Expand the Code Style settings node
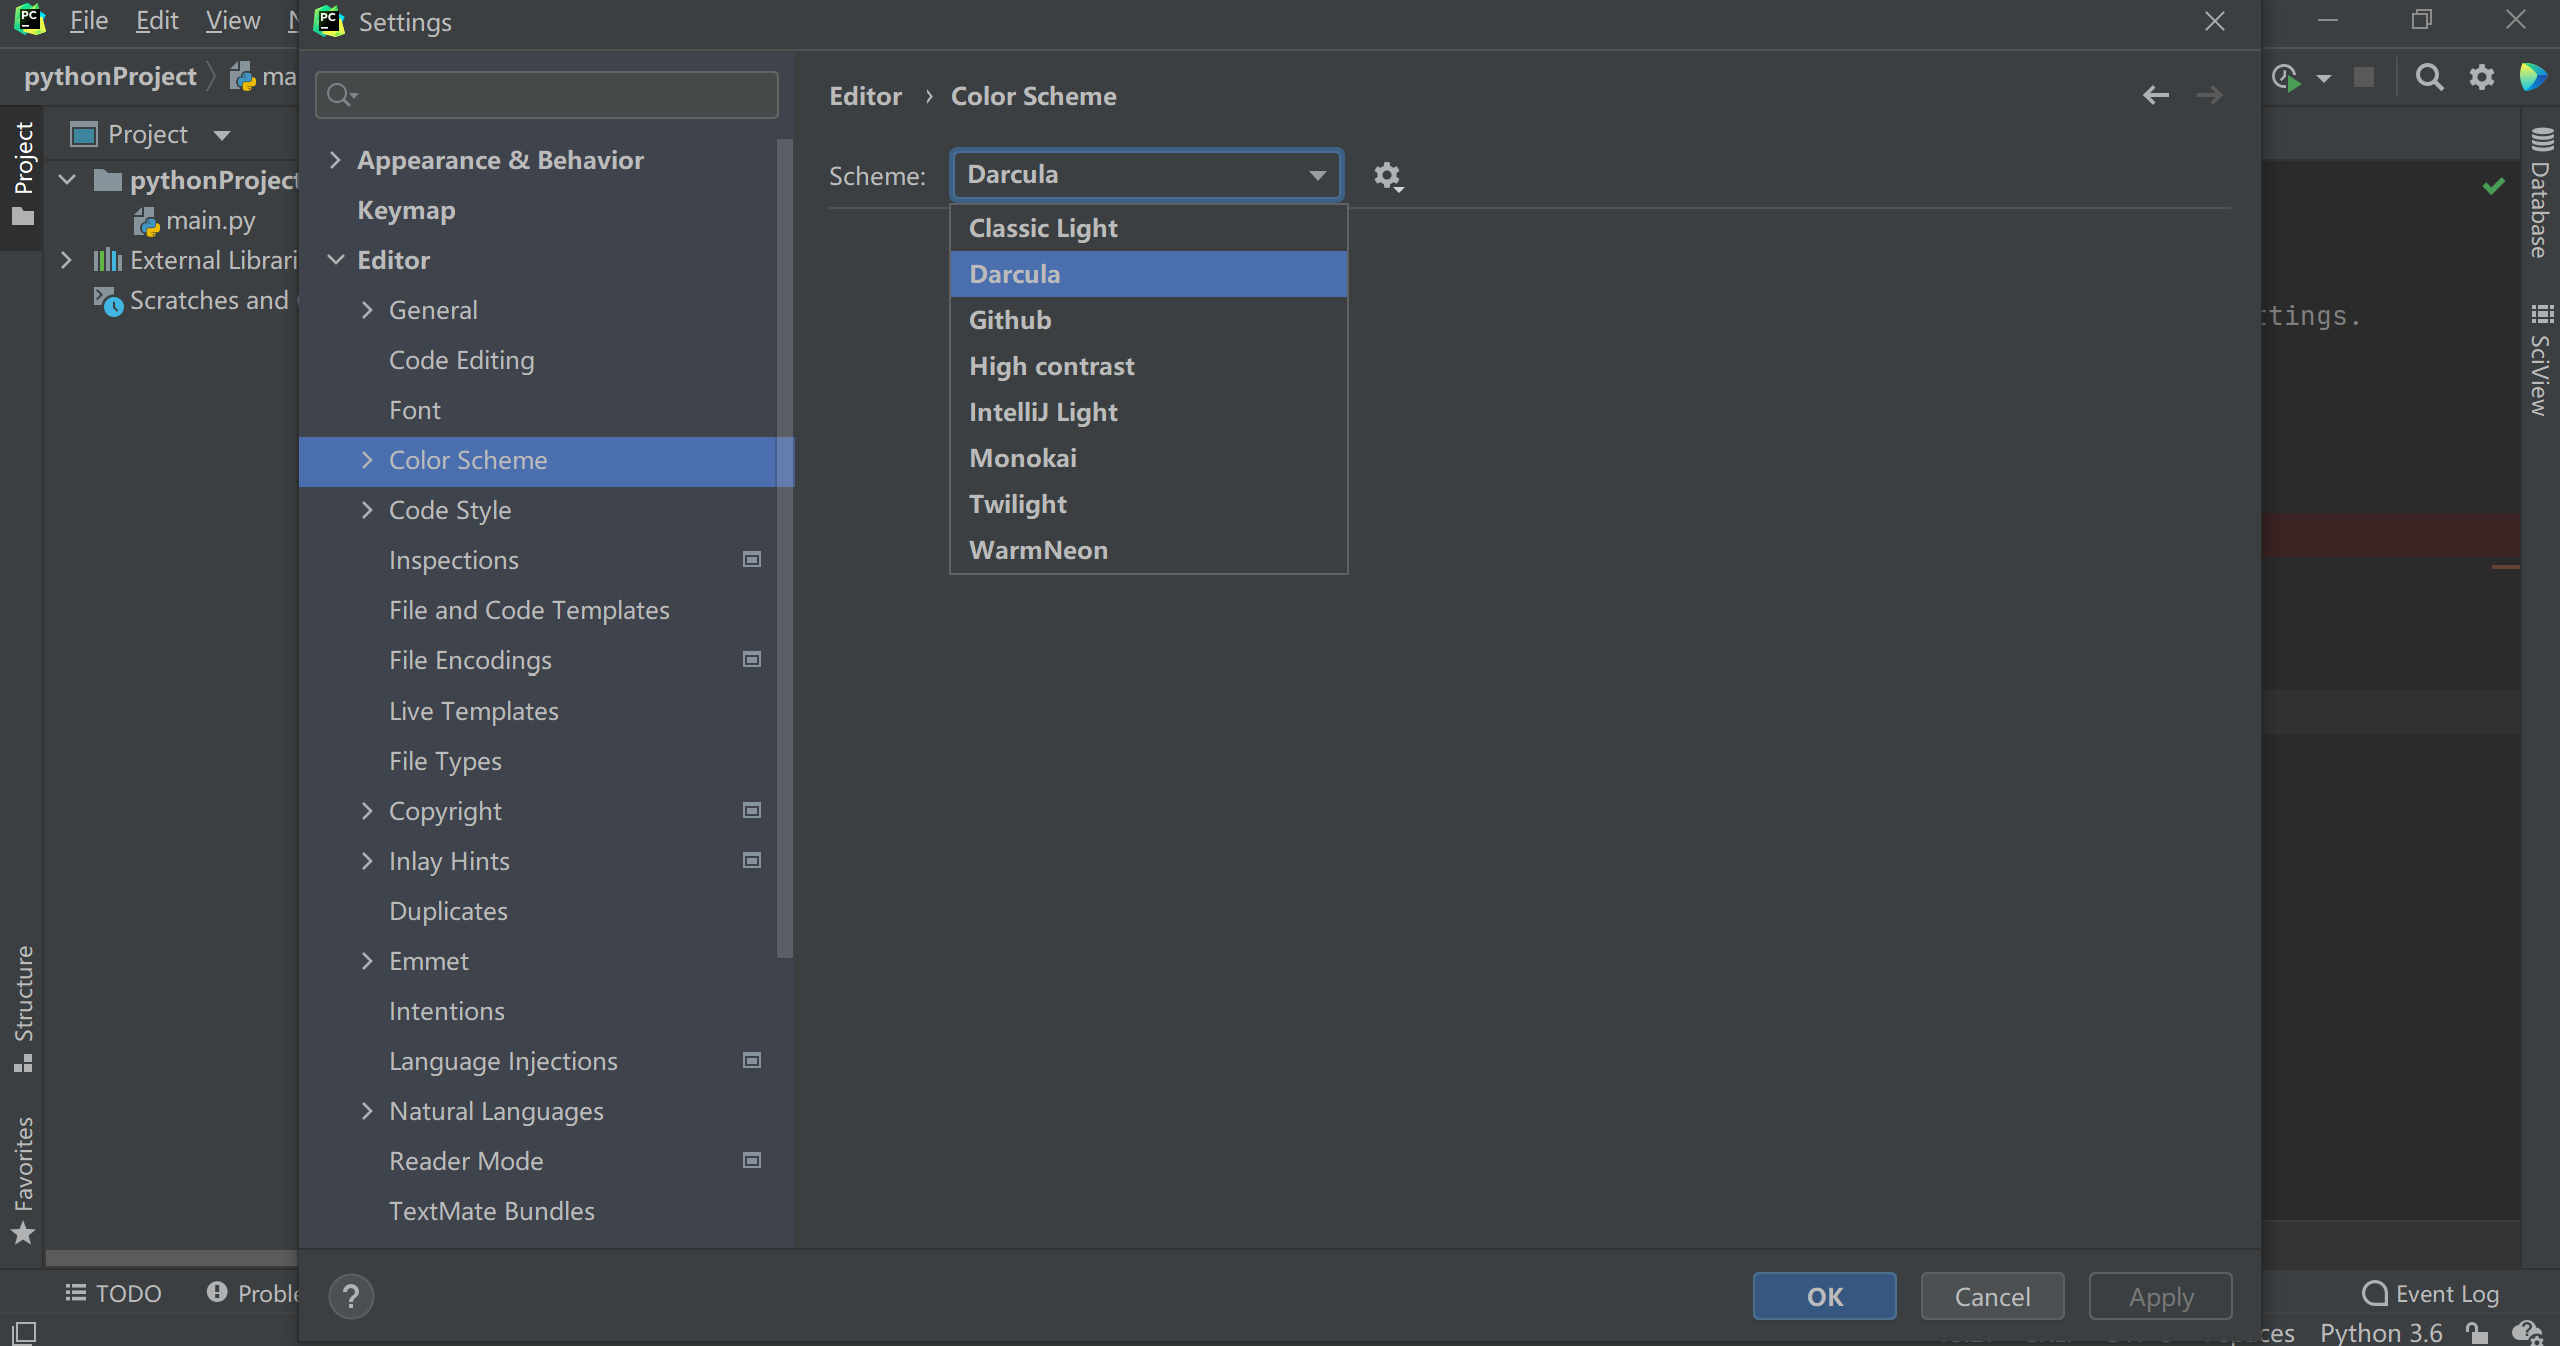This screenshot has height=1346, width=2560. point(367,510)
